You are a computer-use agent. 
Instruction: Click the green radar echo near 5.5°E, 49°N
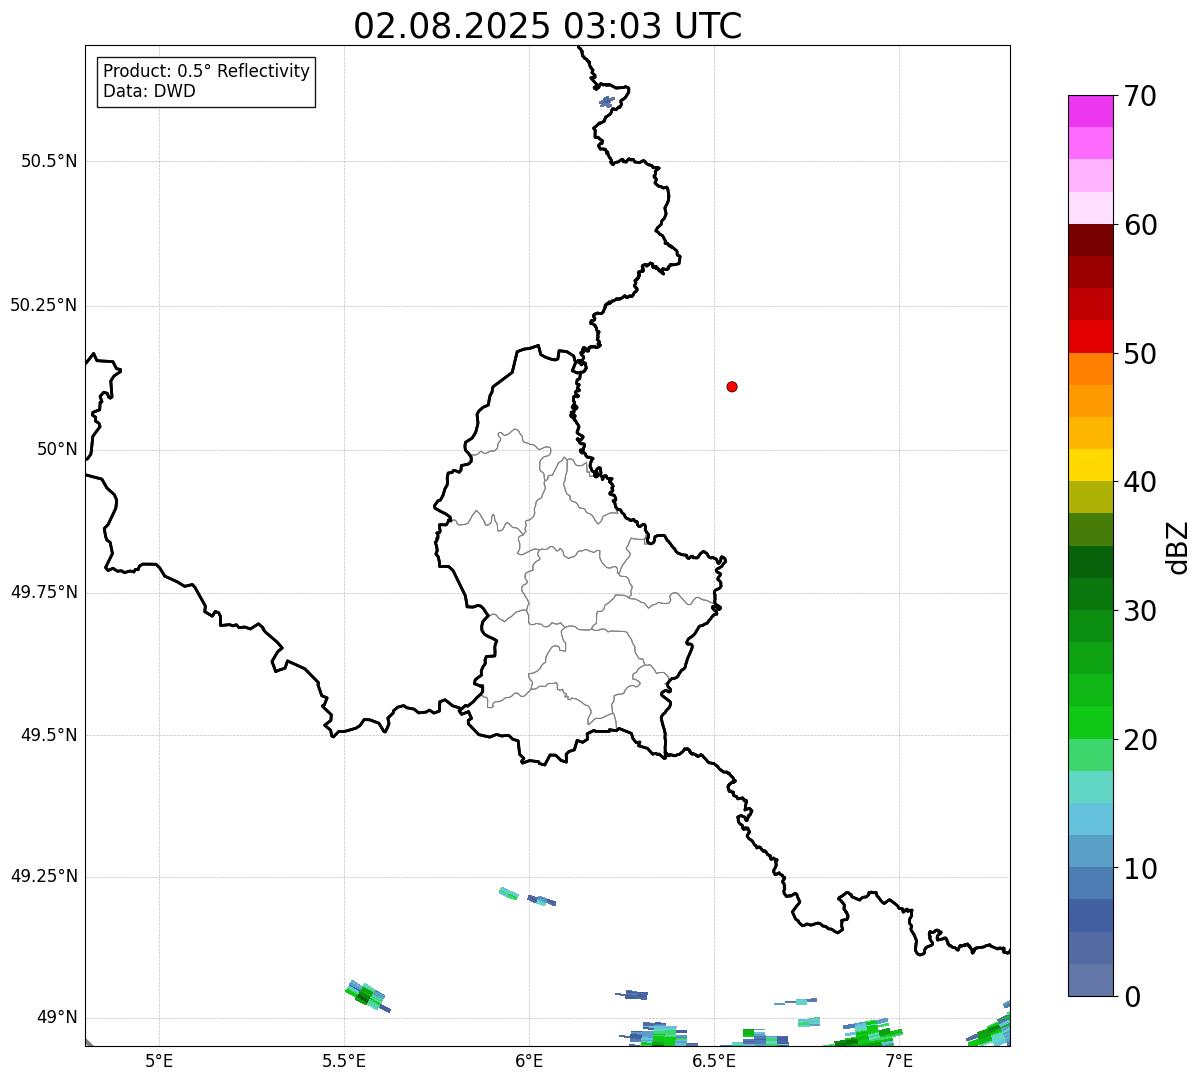365,995
